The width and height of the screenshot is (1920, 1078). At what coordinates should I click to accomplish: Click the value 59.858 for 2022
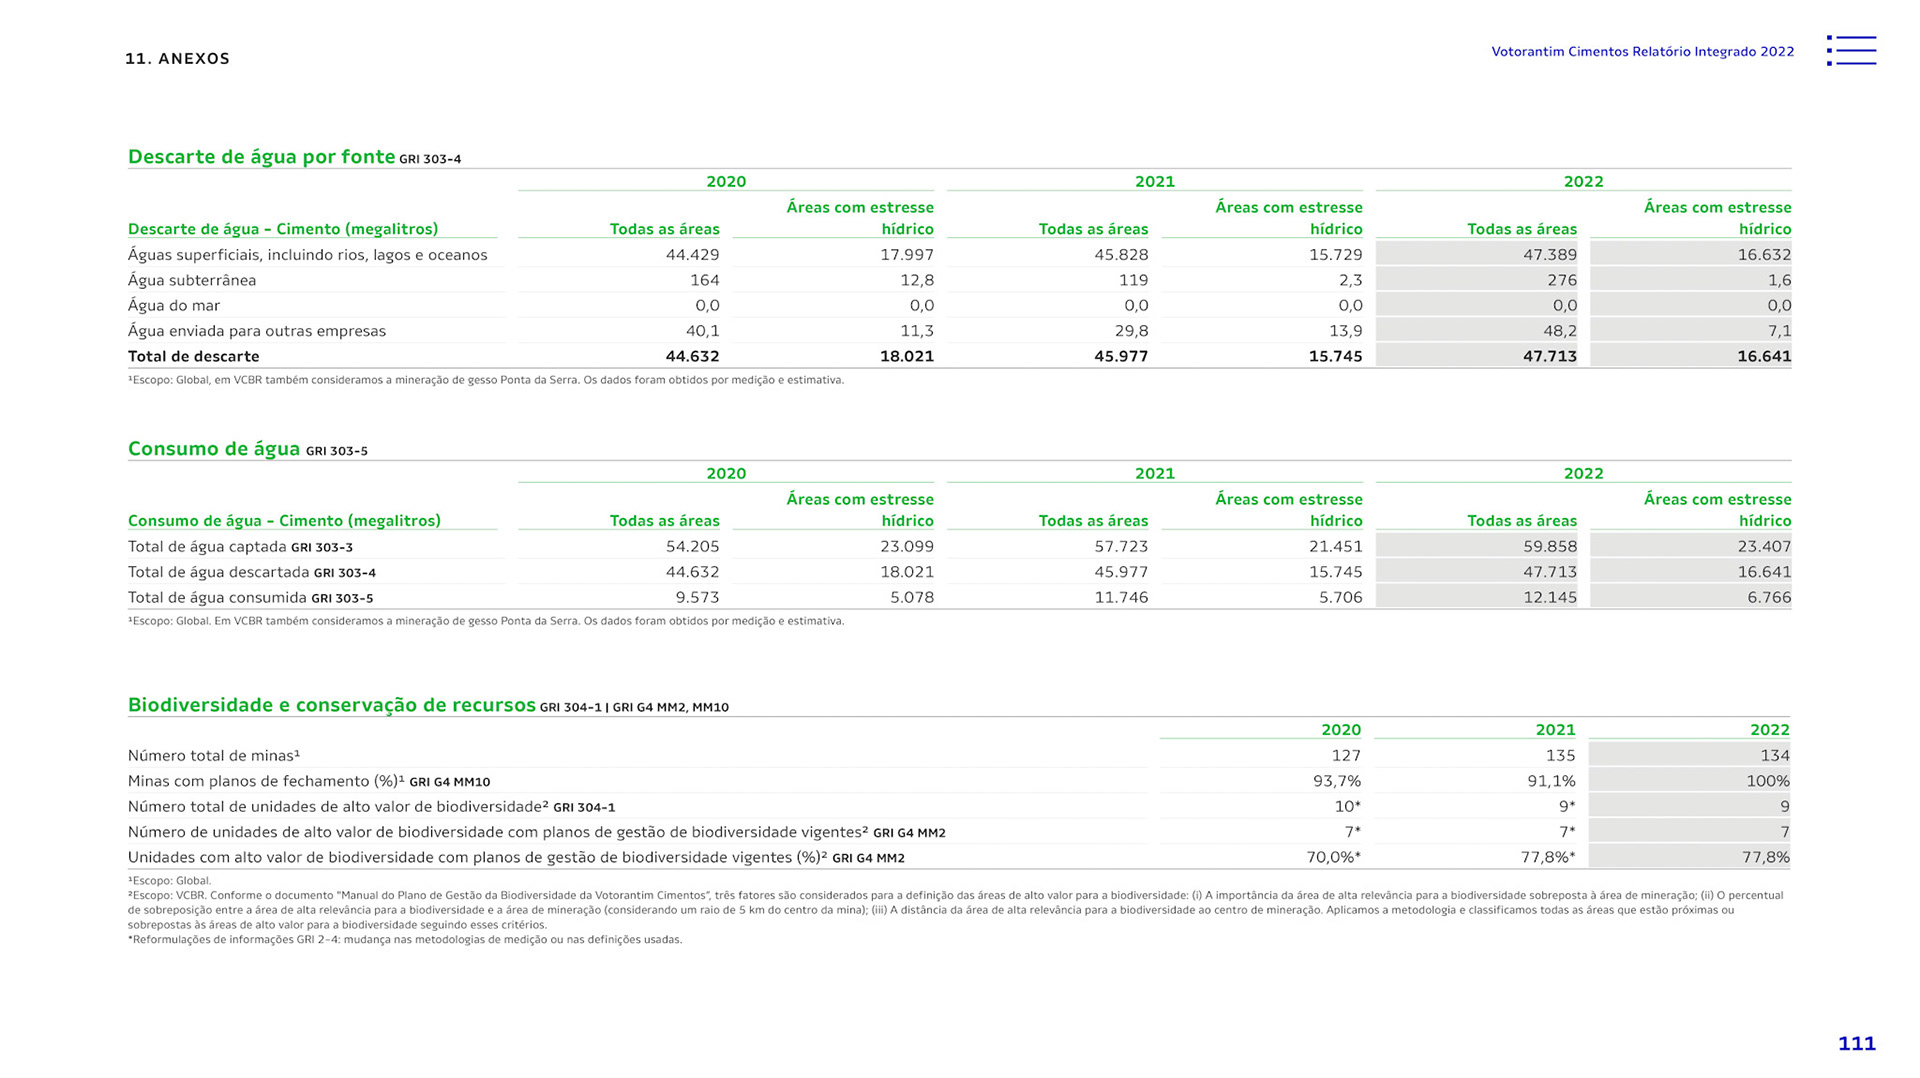pyautogui.click(x=1550, y=547)
